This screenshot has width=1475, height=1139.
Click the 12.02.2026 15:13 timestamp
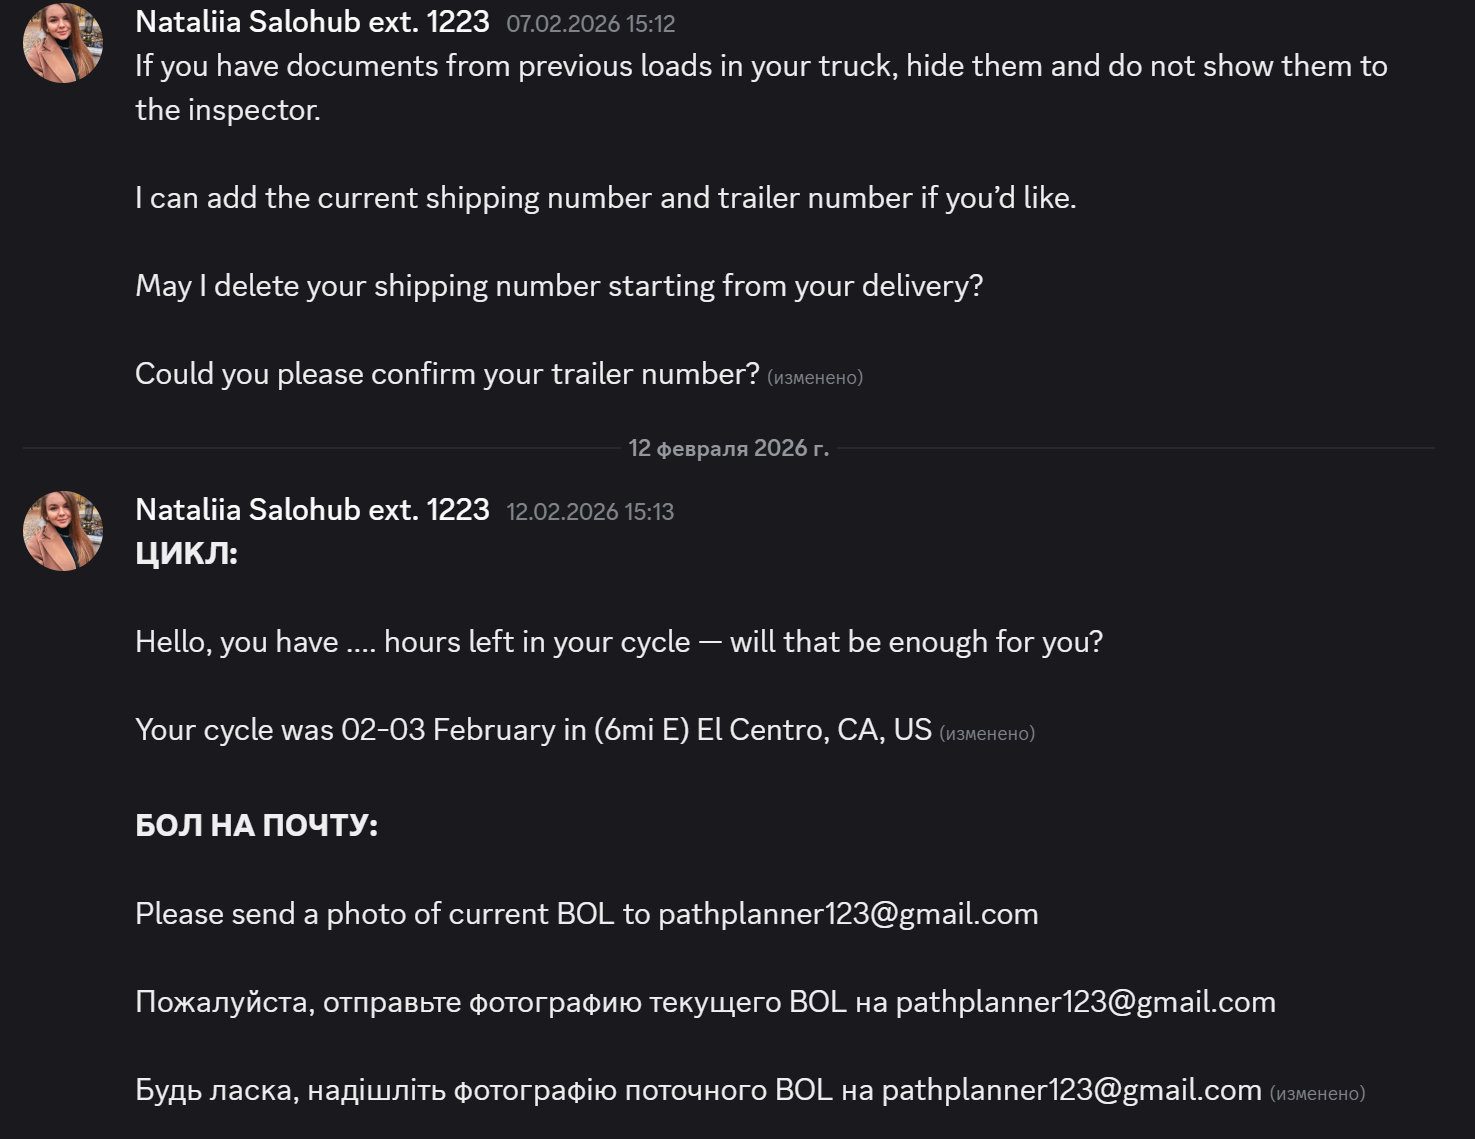pyautogui.click(x=590, y=512)
